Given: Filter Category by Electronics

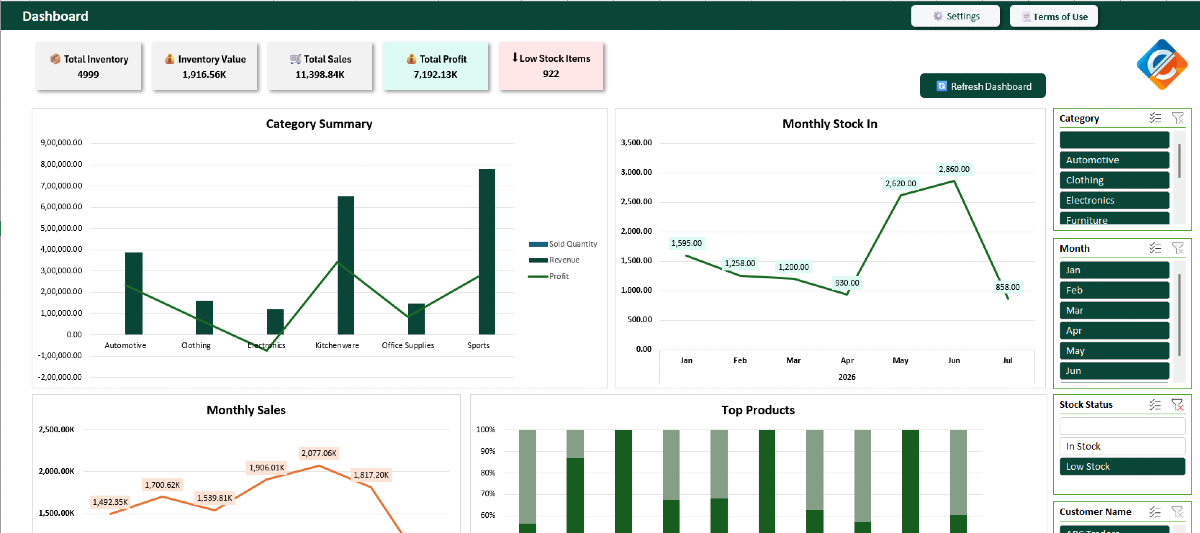Looking at the screenshot, I should 1114,200.
